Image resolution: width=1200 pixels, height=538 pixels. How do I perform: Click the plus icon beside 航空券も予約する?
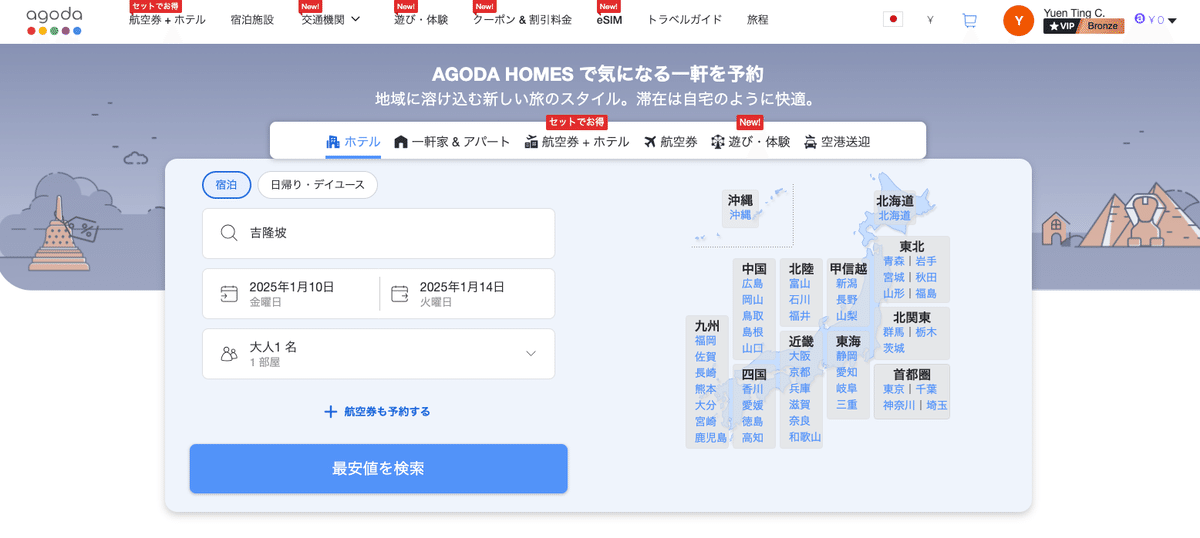click(330, 411)
